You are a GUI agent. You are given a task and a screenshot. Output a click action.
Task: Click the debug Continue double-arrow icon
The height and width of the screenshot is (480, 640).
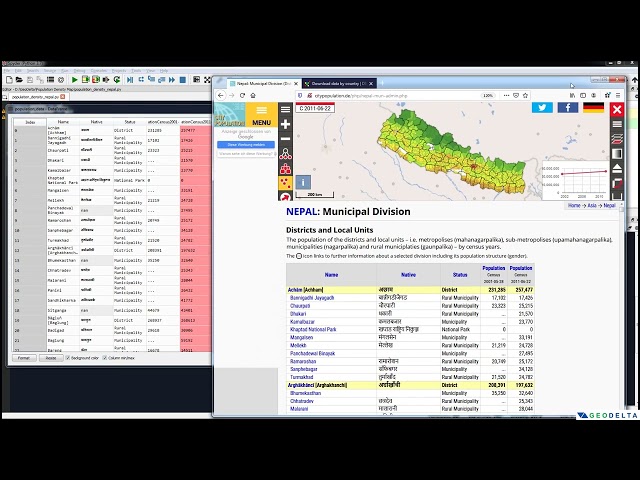pyautogui.click(x=172, y=80)
